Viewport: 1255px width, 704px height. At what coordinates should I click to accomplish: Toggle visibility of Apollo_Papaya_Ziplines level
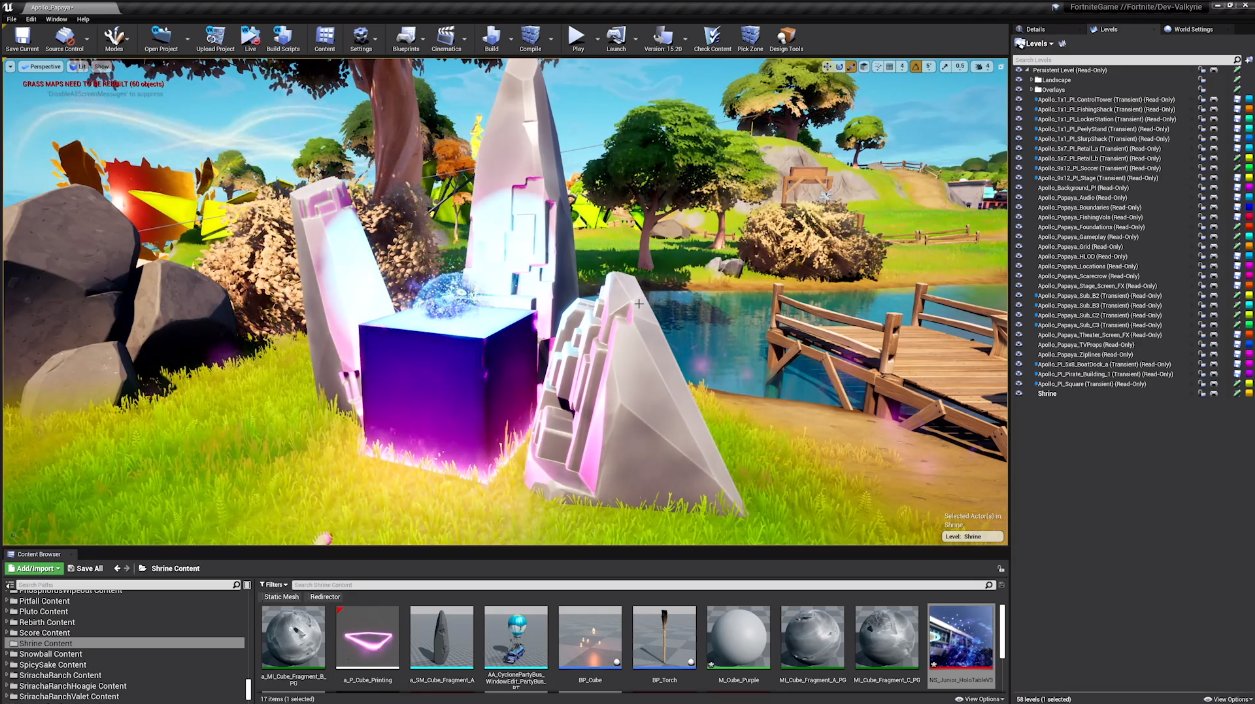click(1019, 354)
